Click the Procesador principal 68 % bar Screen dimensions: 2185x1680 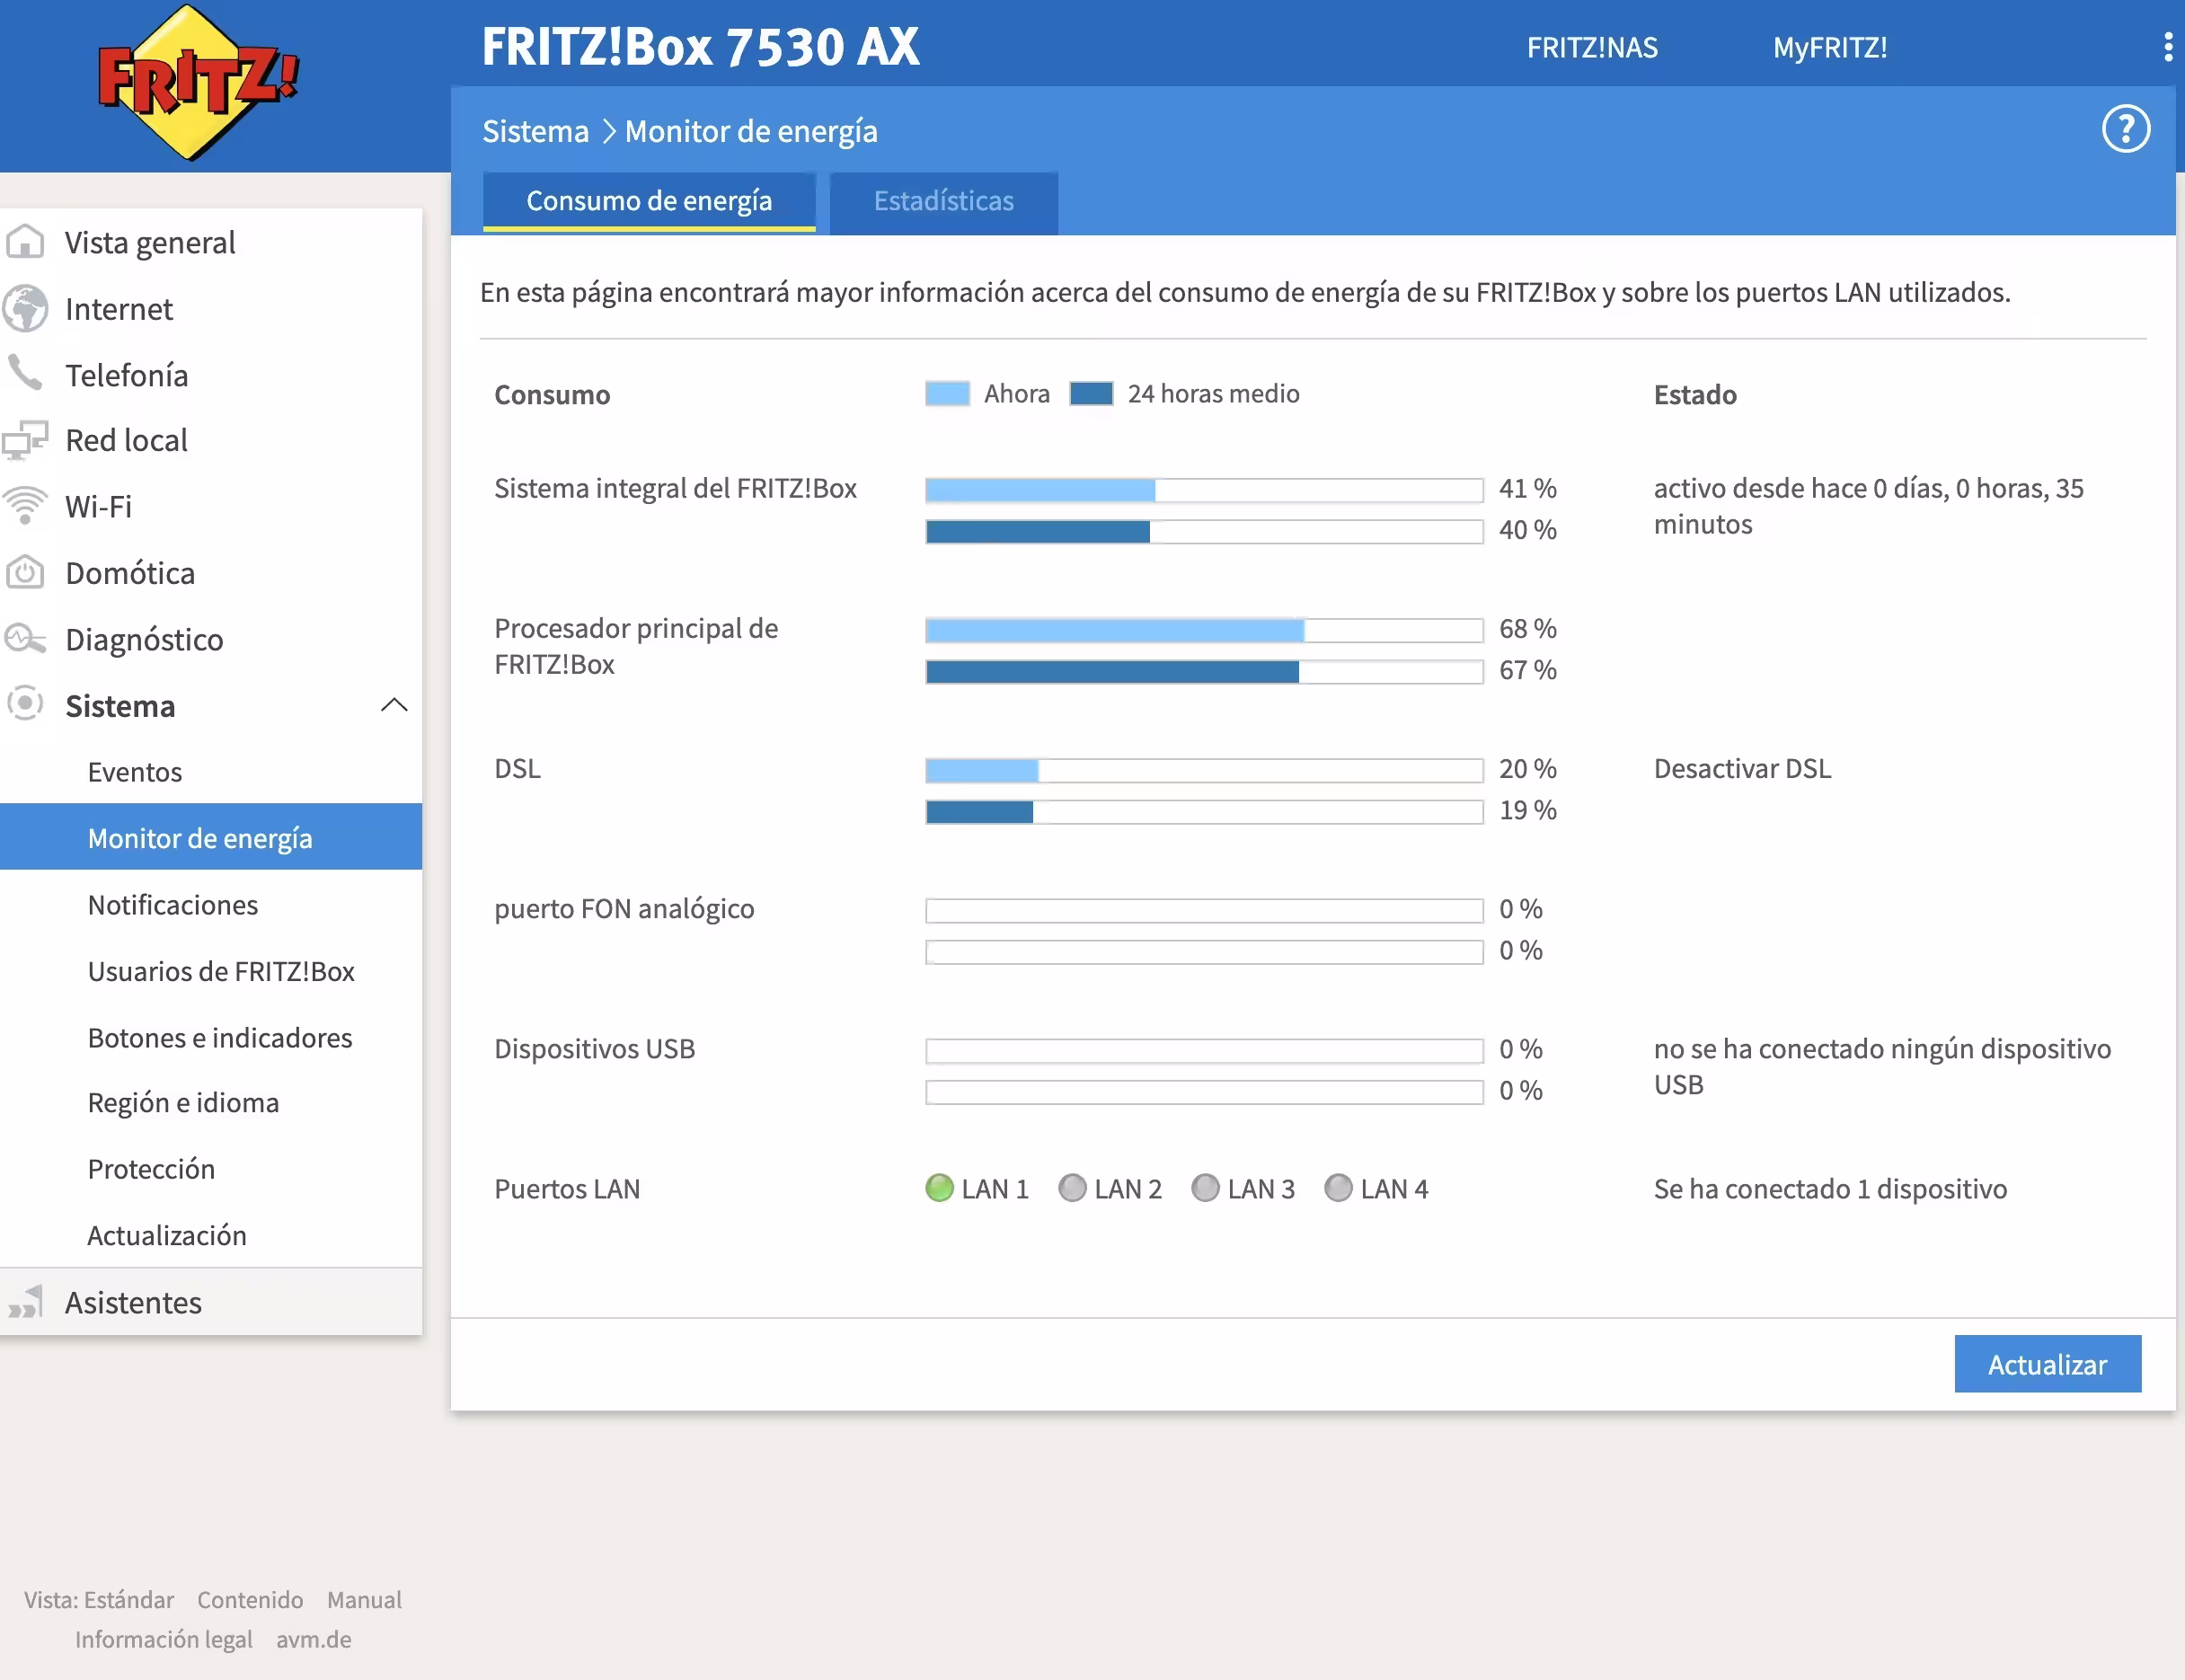[1204, 629]
